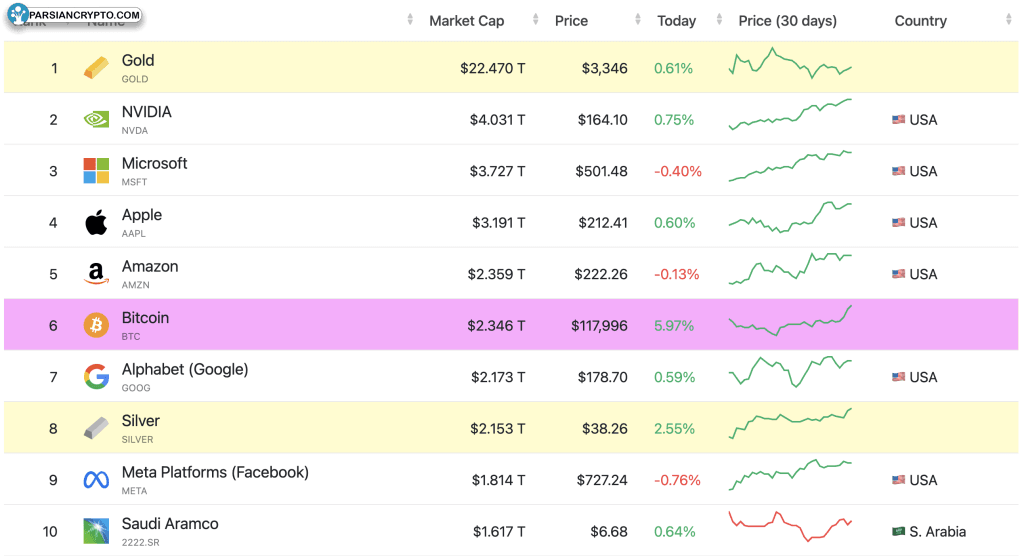1024x556 pixels.
Task: Click NVIDIA market cap $4.031 T
Action: tap(497, 120)
